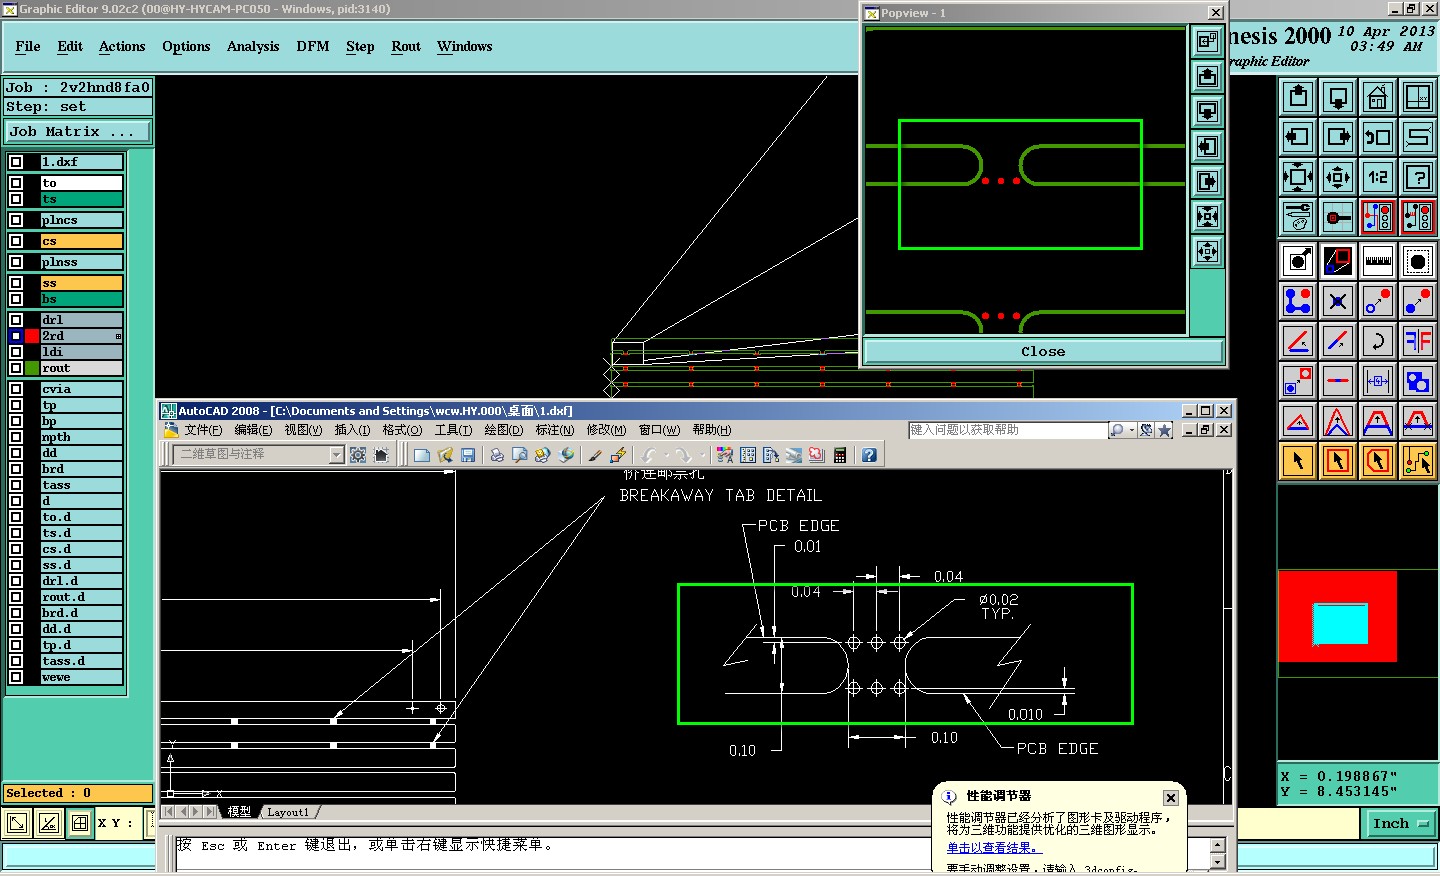Click the home view icon

[x=1378, y=97]
